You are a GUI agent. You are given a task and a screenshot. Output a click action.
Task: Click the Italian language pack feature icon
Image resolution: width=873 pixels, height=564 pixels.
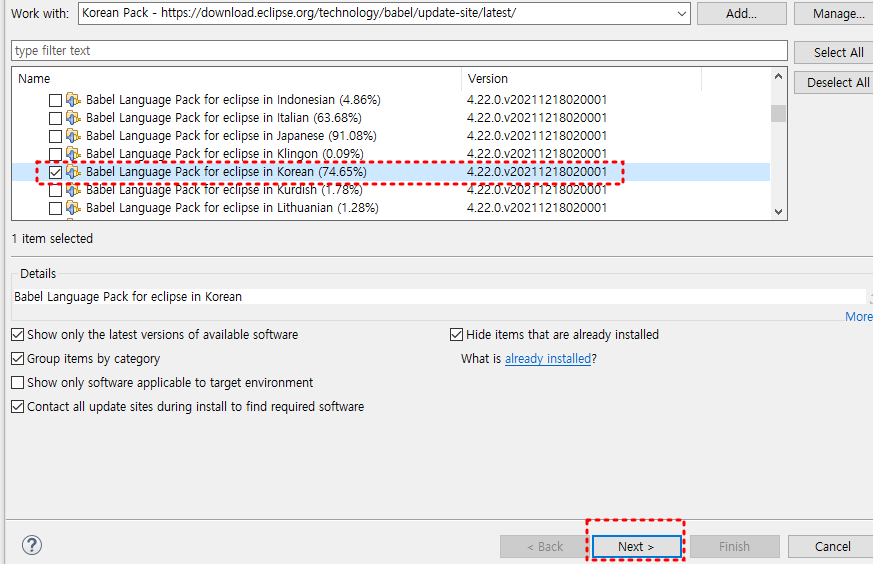point(73,117)
